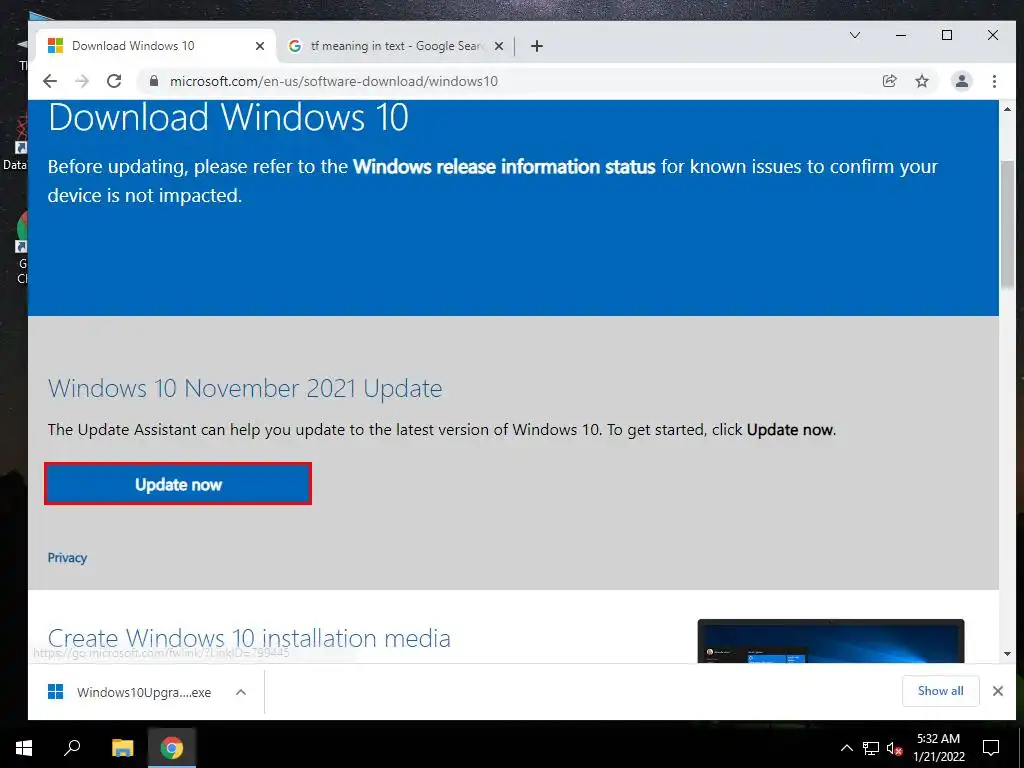Screen dimensions: 1024x768
Task: Open the Windows Start menu
Action: (24, 748)
